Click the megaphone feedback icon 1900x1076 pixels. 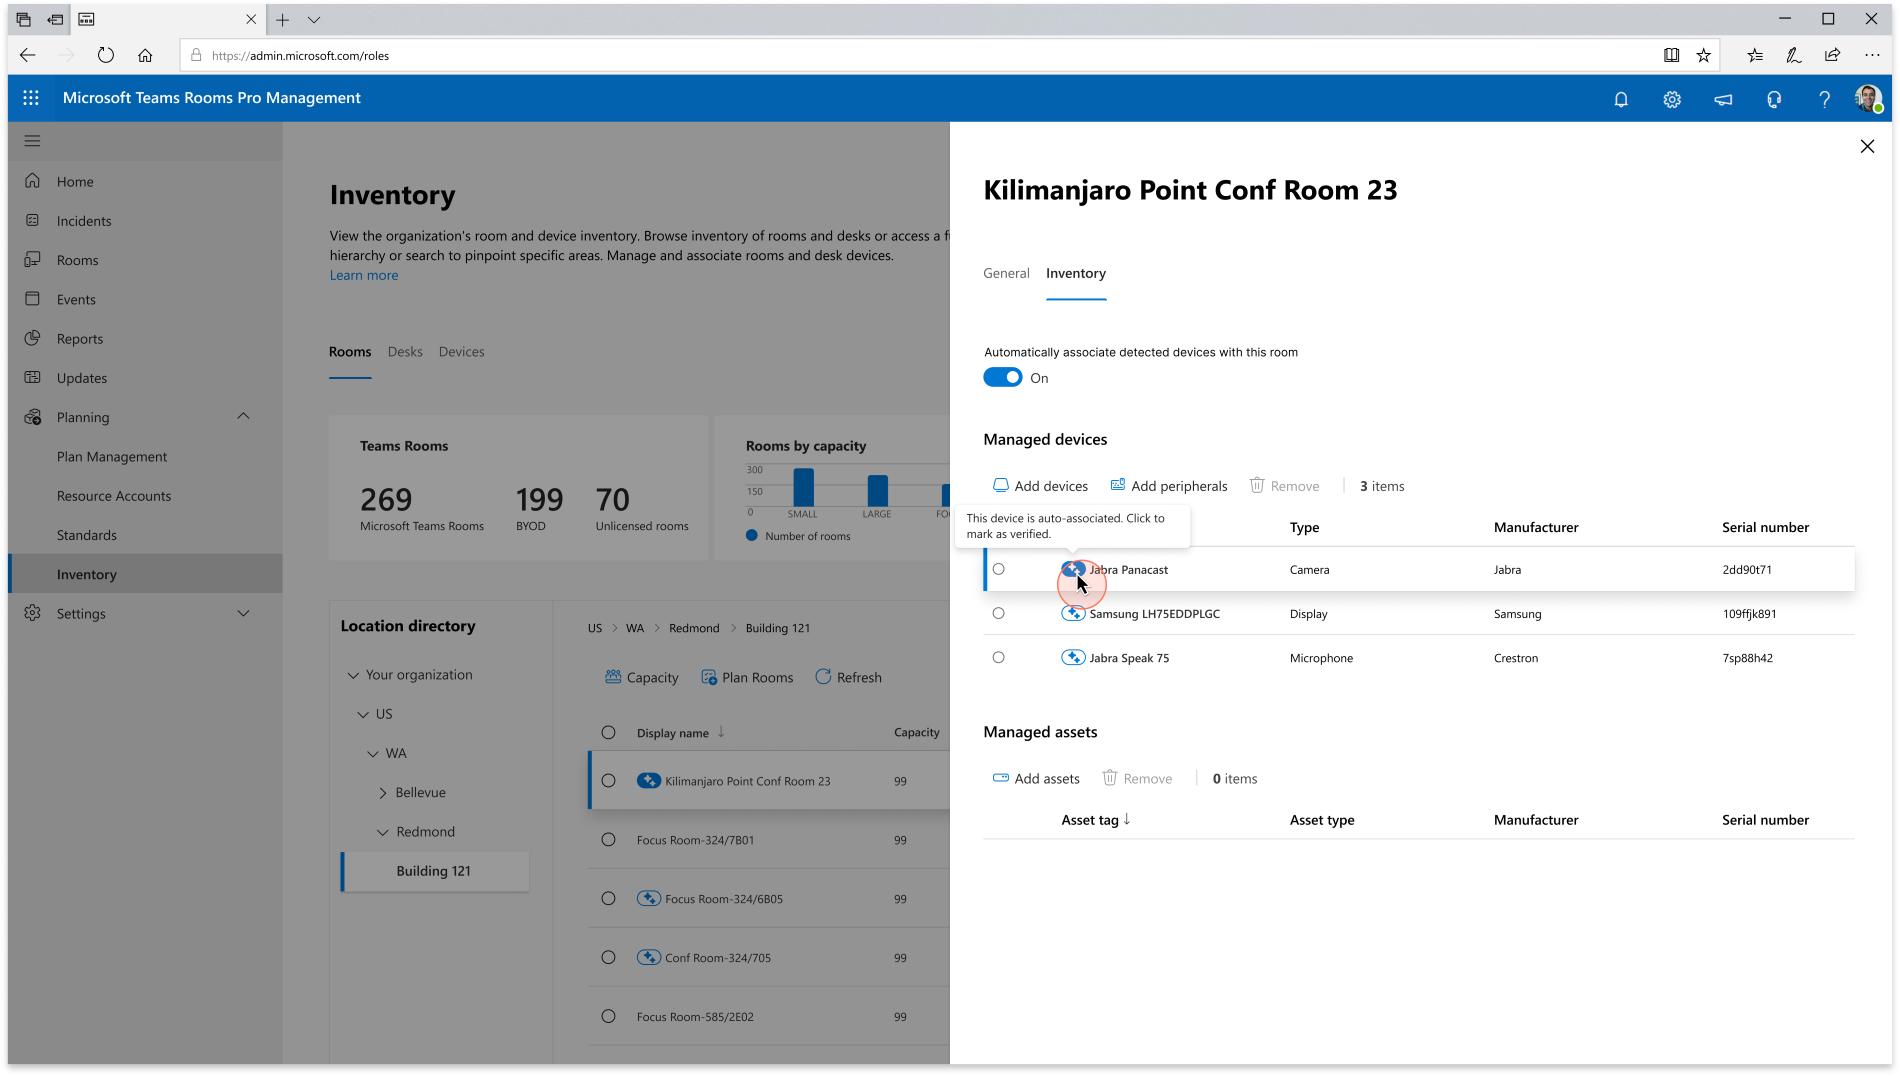1723,99
